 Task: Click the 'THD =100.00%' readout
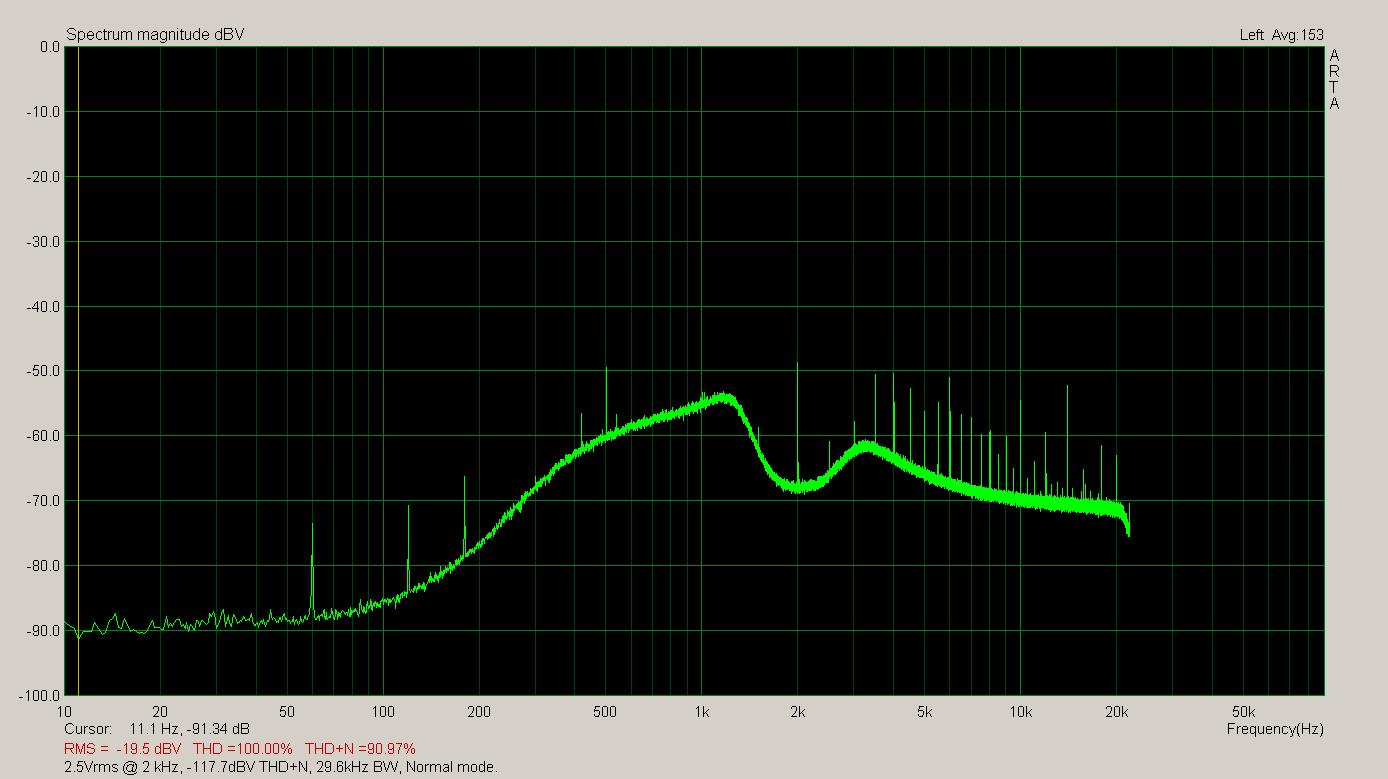243,748
